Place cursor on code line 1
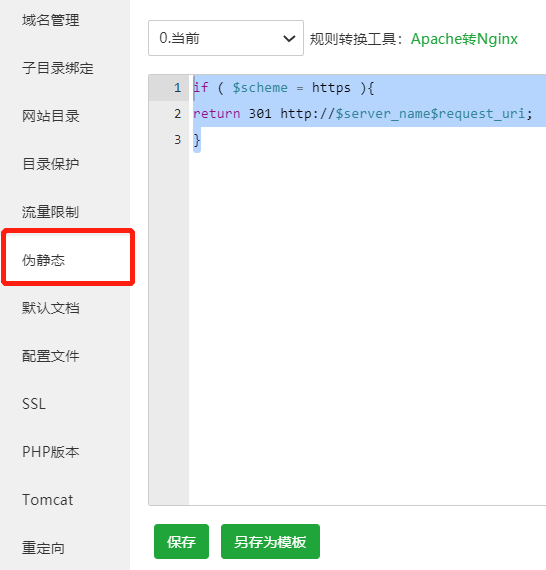The height and width of the screenshot is (570, 546). click(284, 88)
